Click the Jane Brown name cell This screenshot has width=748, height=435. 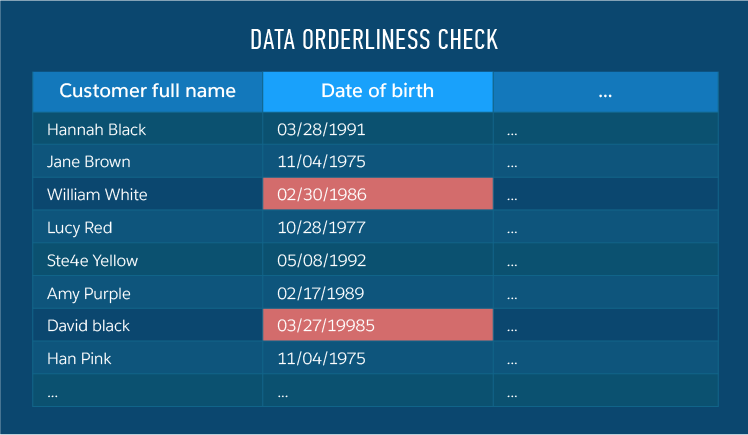[89, 162]
